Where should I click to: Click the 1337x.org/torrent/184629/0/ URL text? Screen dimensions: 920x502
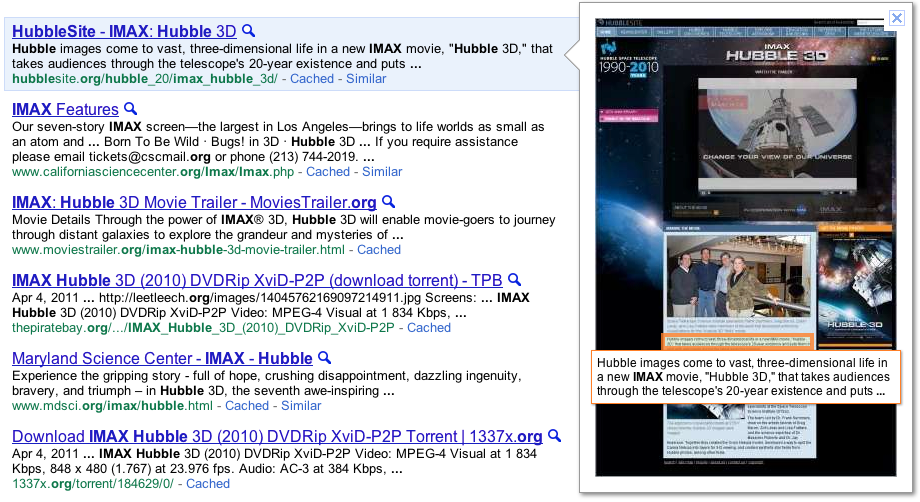[x=93, y=484]
